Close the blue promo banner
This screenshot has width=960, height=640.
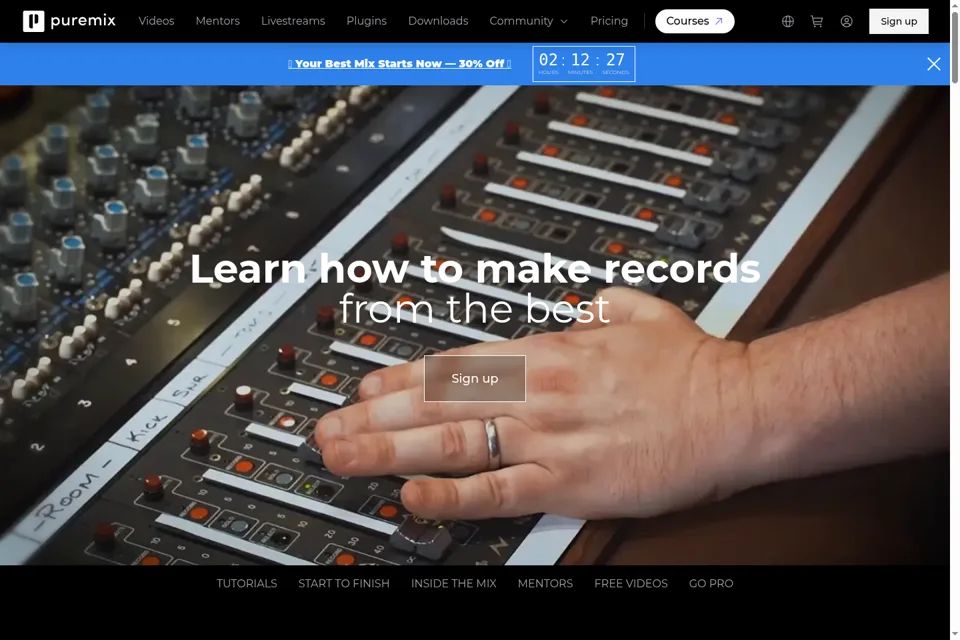tap(933, 64)
